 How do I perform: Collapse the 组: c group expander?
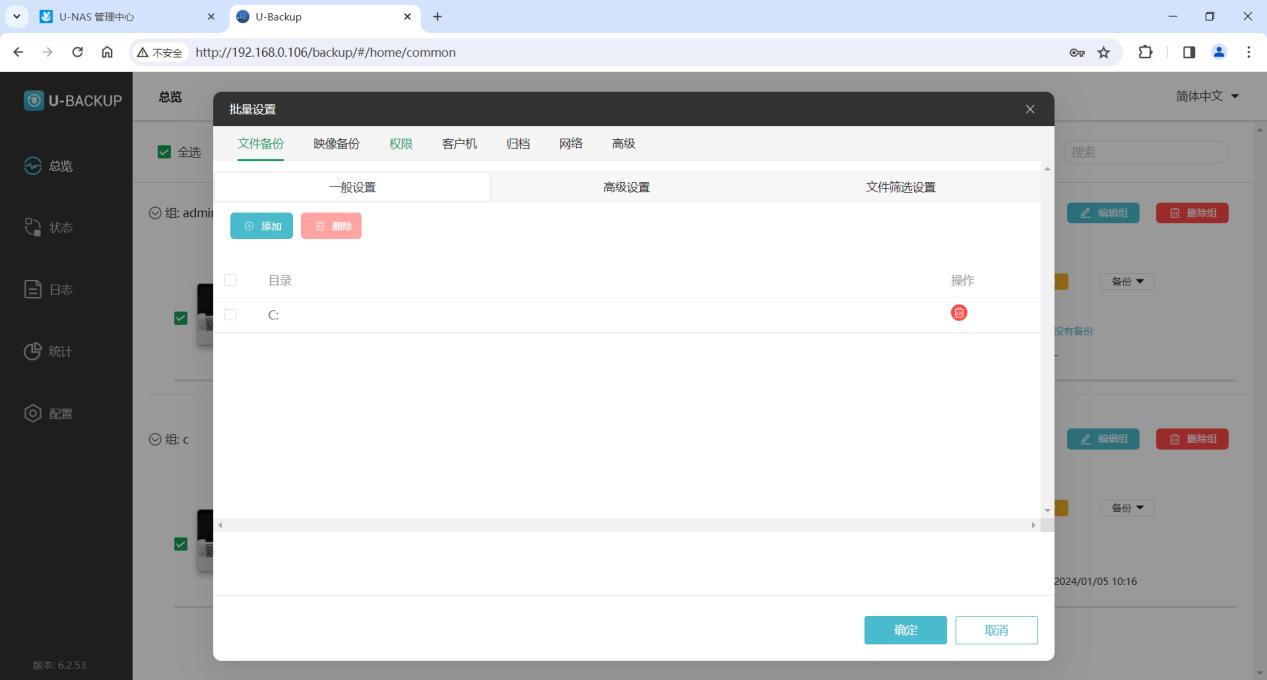click(155, 439)
